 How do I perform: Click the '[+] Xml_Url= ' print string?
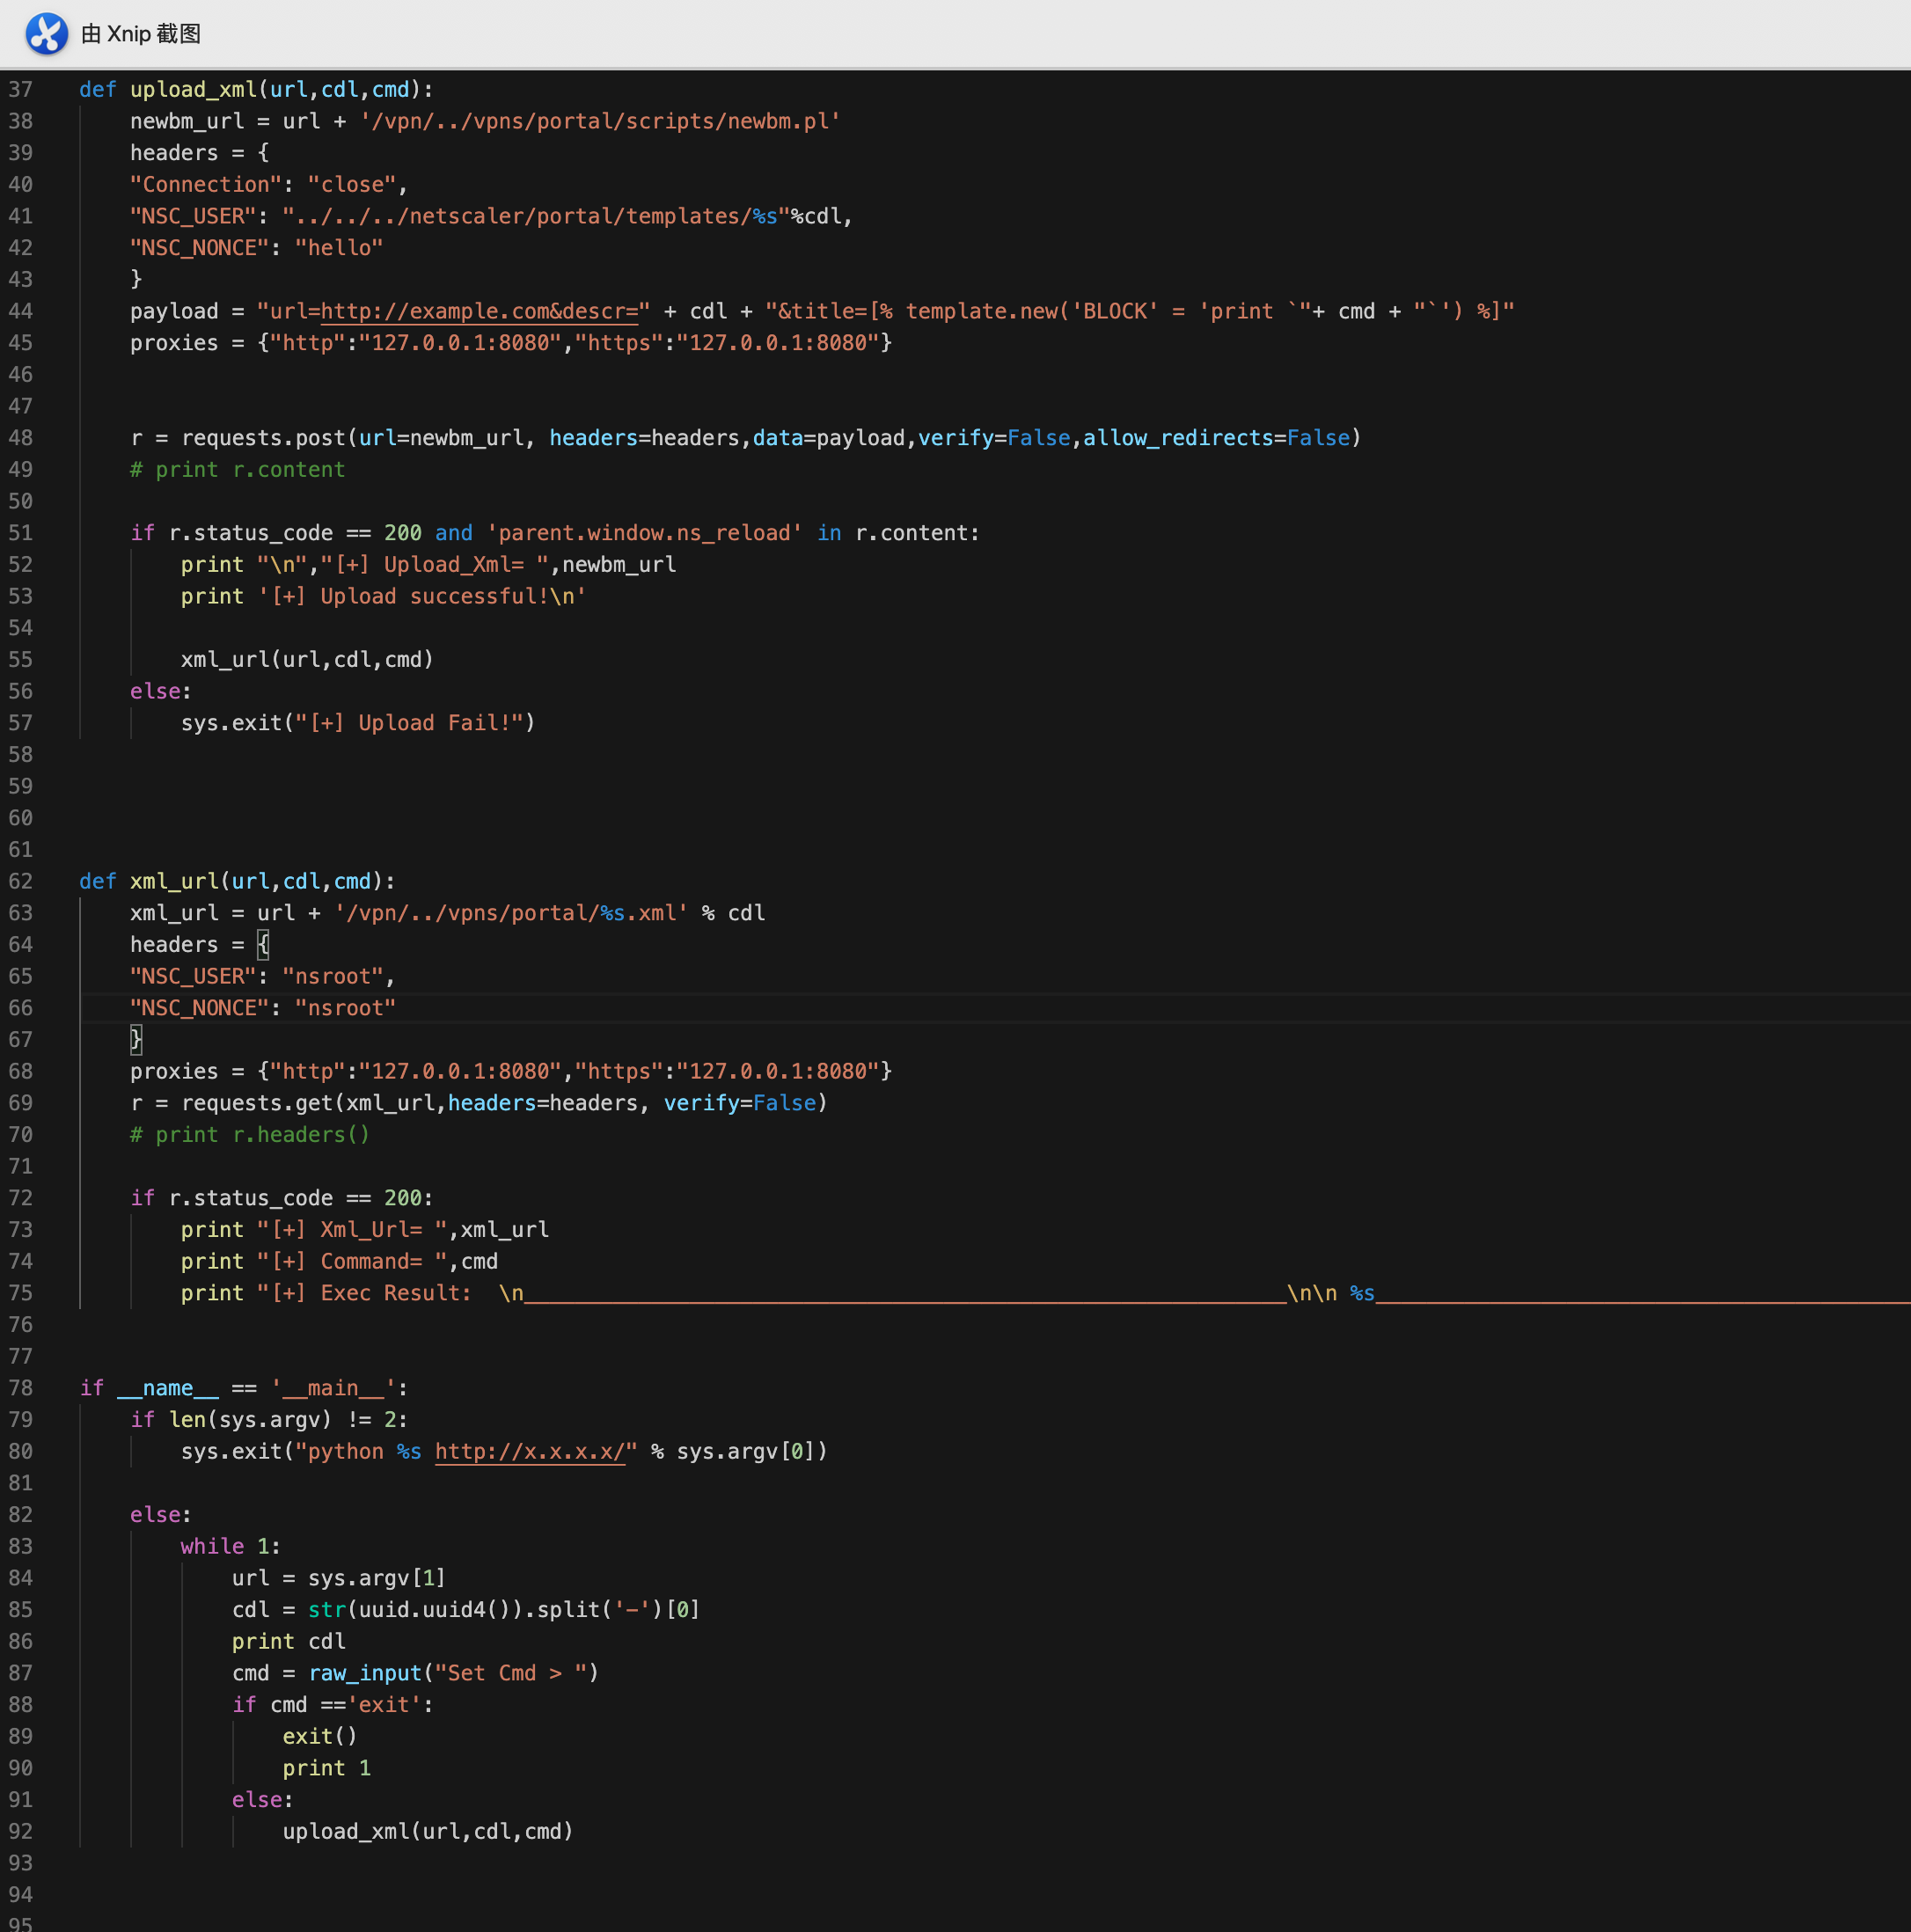tap(352, 1229)
